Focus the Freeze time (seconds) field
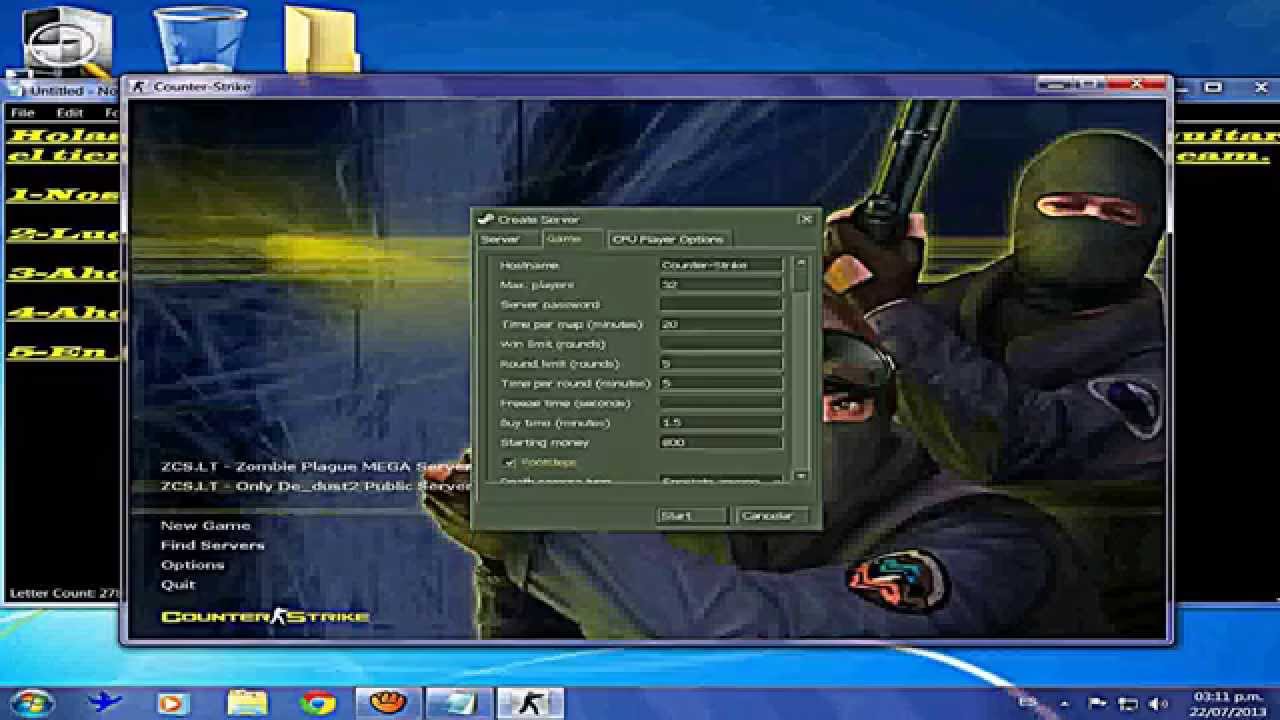The image size is (1280, 720). tap(720, 403)
